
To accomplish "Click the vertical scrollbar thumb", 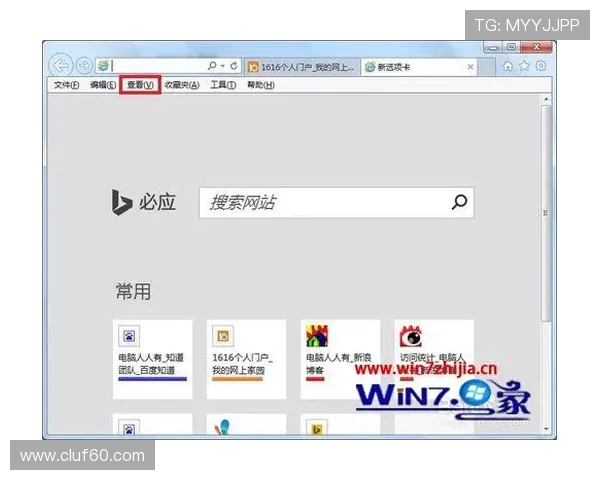I will (546, 213).
